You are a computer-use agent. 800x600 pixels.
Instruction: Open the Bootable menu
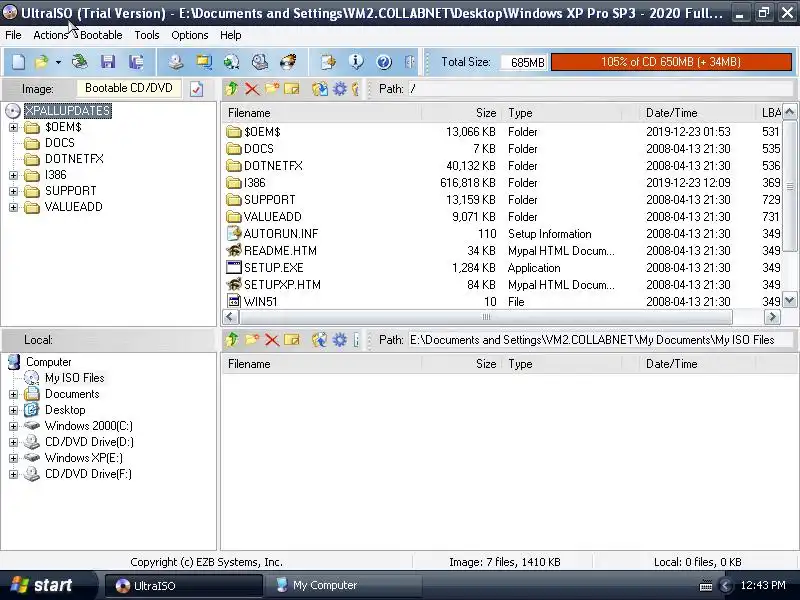coord(101,35)
